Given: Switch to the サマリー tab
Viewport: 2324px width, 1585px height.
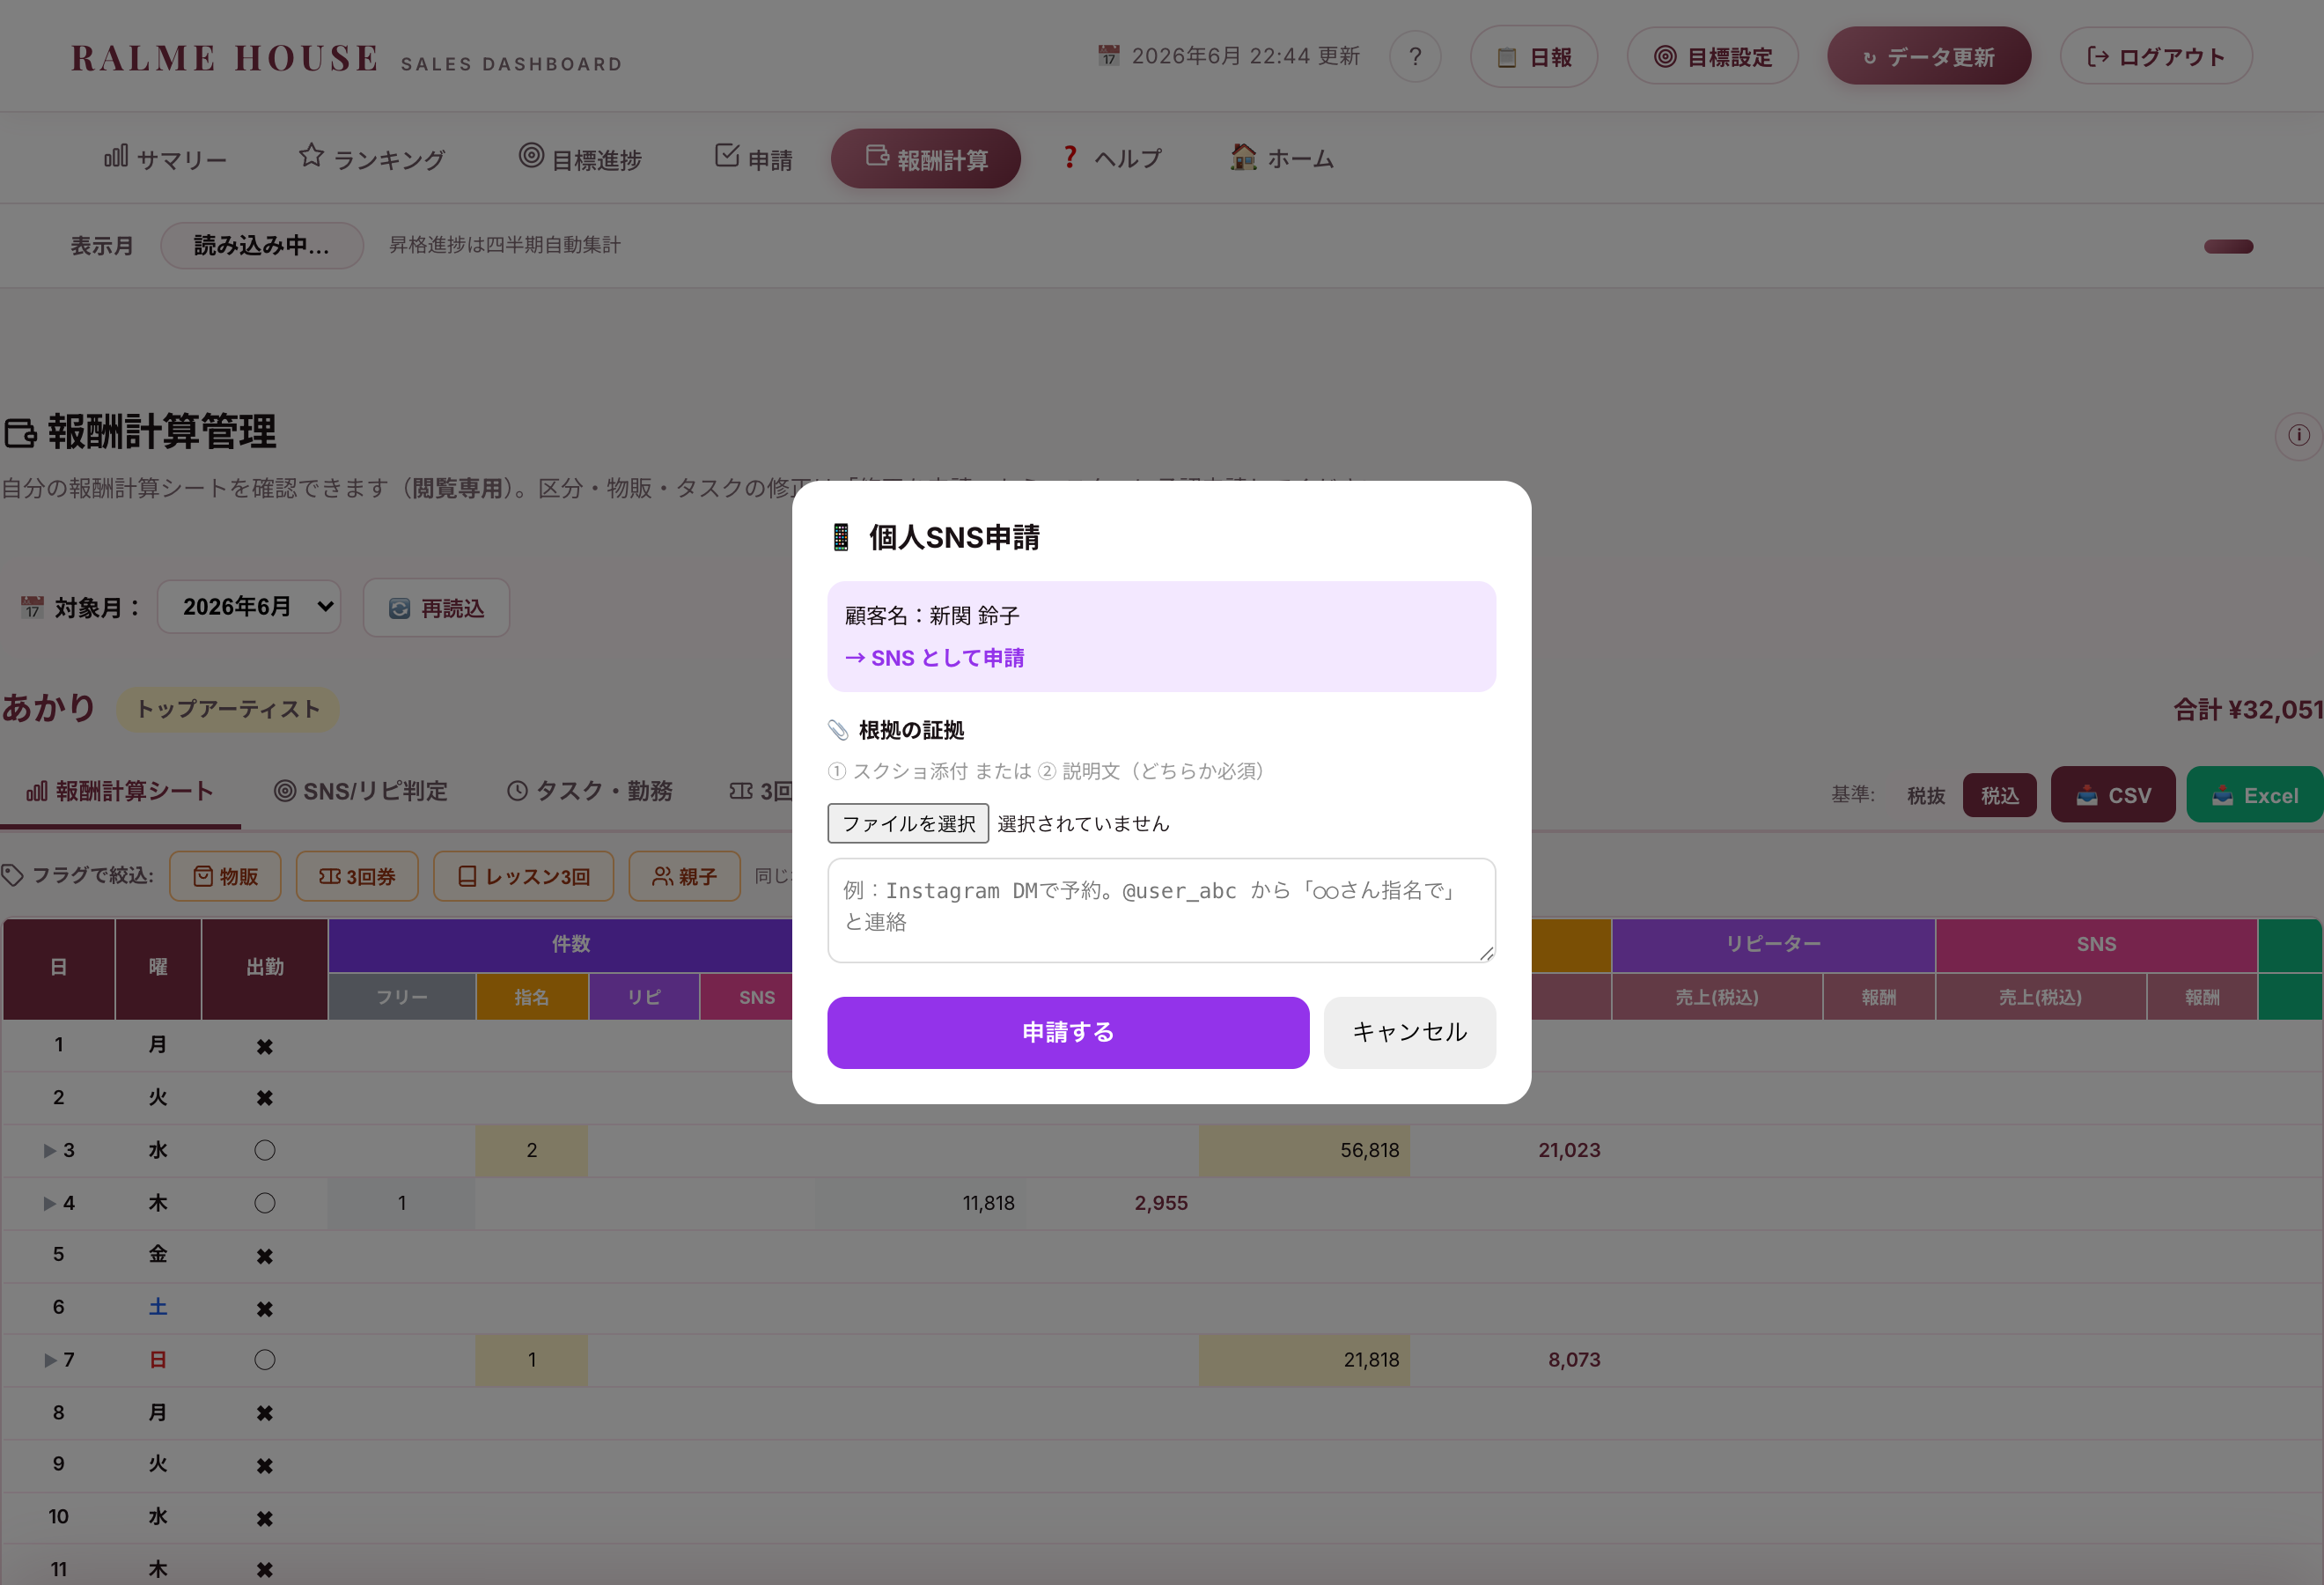Looking at the screenshot, I should (x=165, y=158).
